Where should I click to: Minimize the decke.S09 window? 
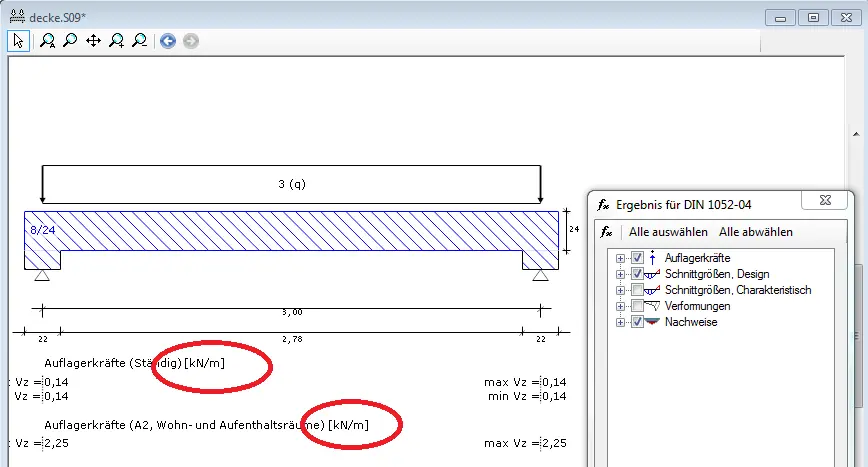pos(781,18)
